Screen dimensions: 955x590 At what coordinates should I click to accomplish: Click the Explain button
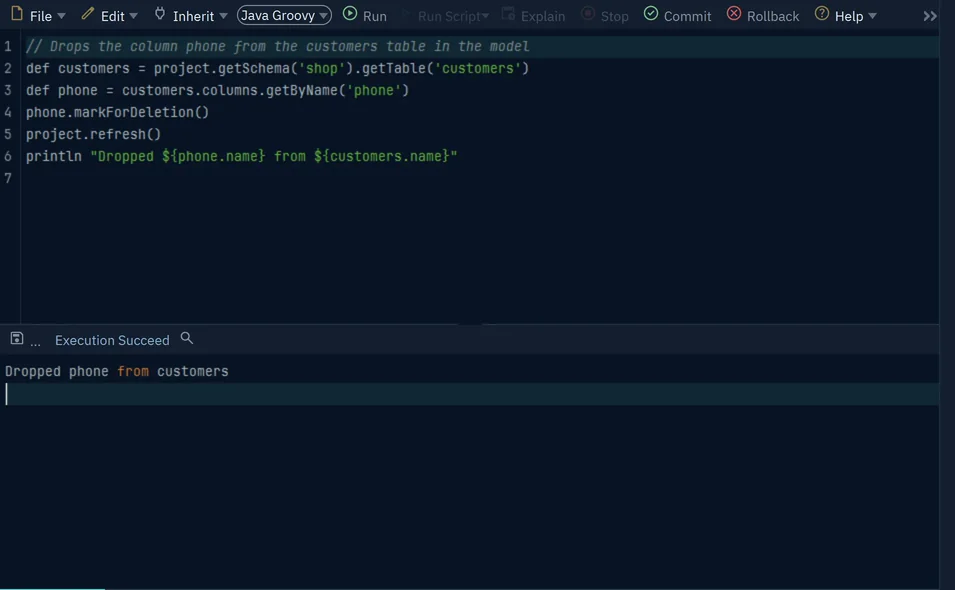534,16
